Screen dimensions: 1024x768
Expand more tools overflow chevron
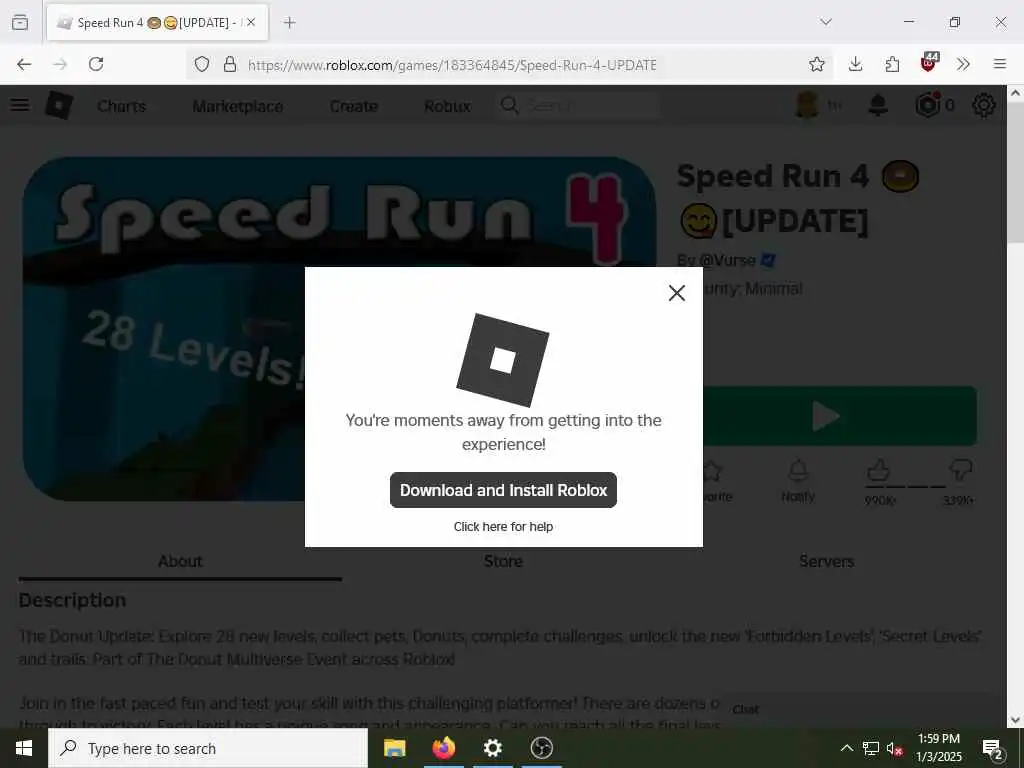tap(963, 64)
